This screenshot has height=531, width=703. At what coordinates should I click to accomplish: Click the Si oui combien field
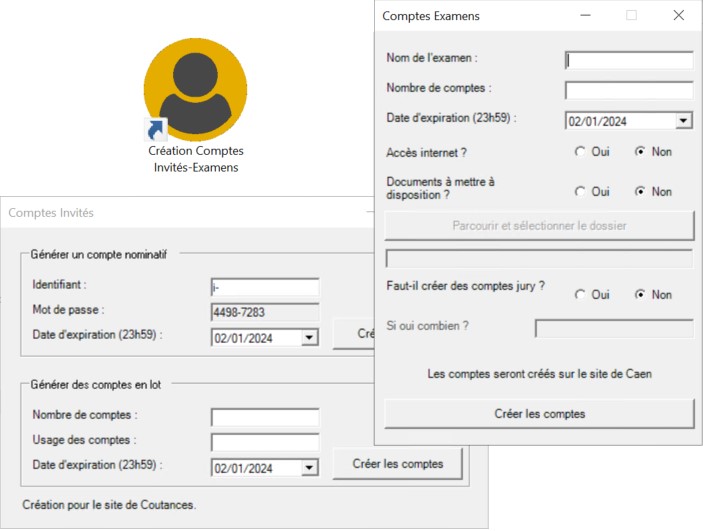coord(614,329)
